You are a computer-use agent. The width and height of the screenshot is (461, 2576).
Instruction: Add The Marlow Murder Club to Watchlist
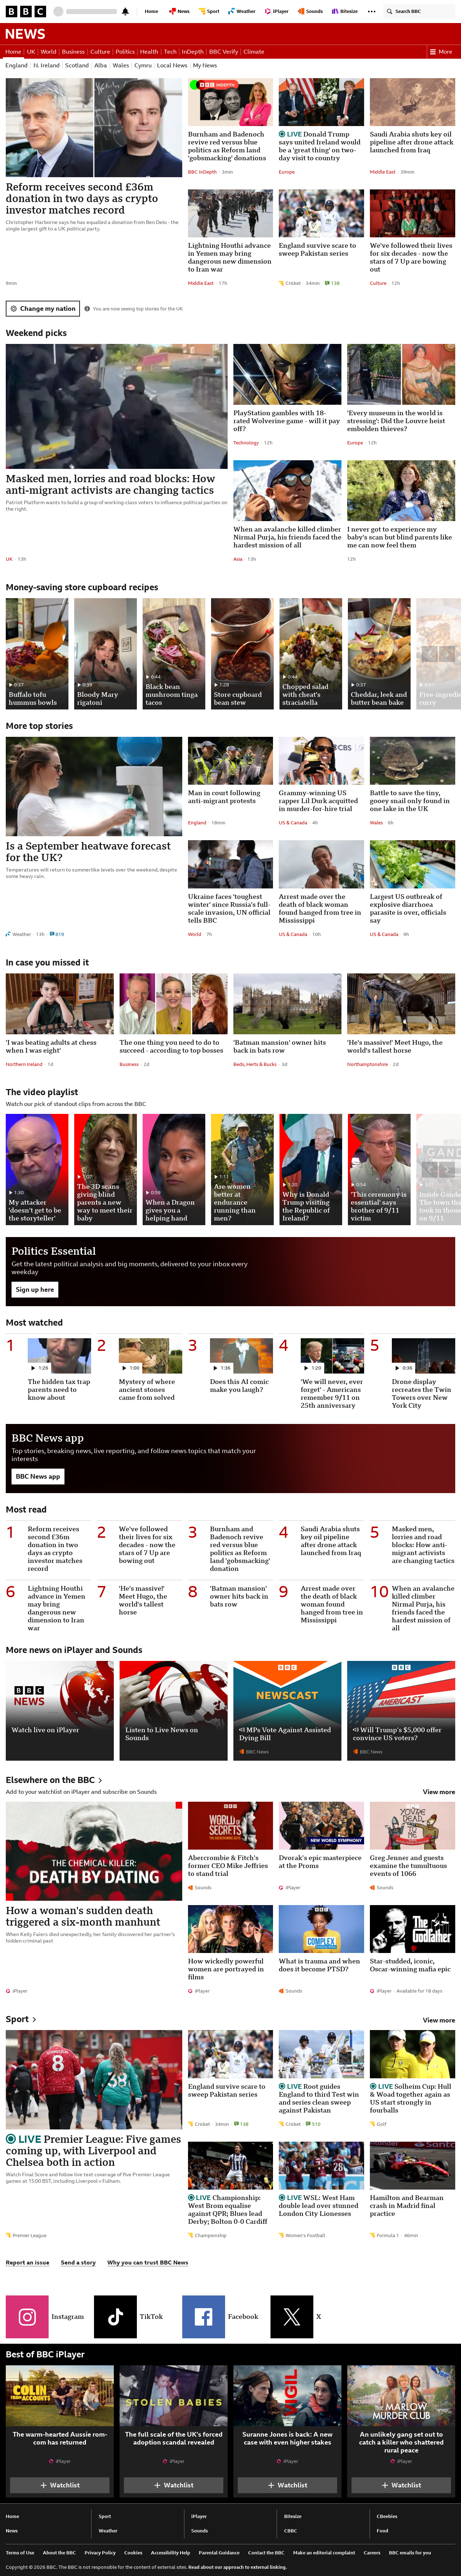pyautogui.click(x=401, y=2485)
